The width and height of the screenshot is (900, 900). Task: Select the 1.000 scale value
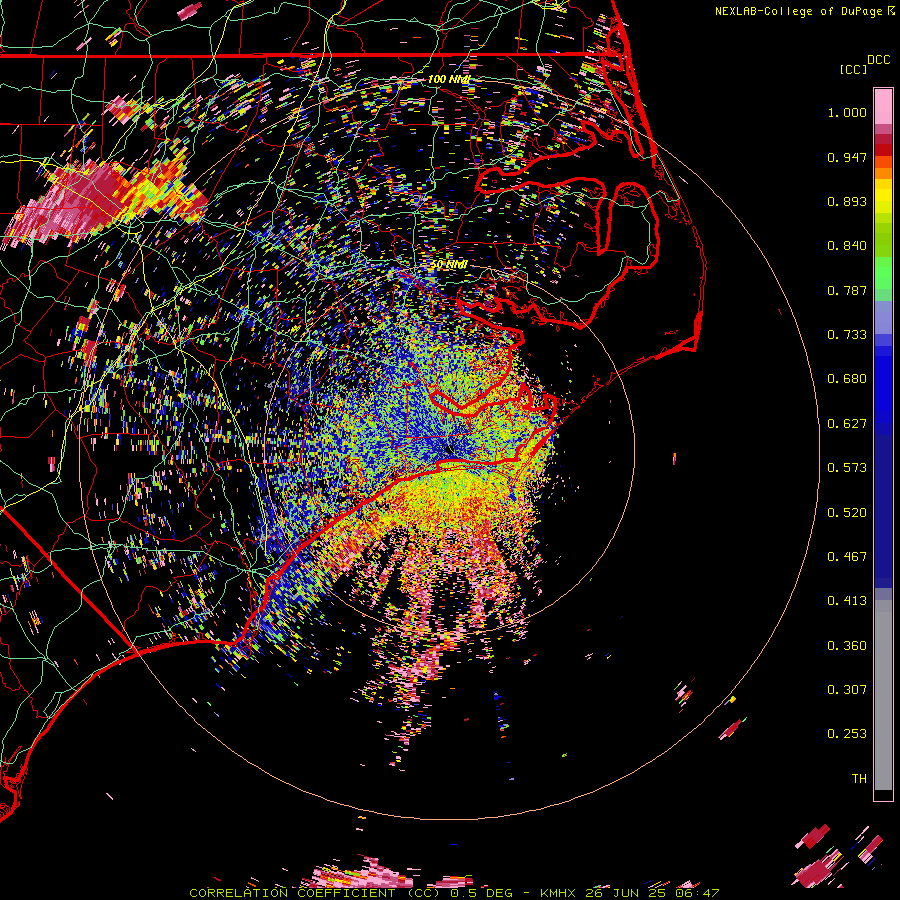pos(847,112)
